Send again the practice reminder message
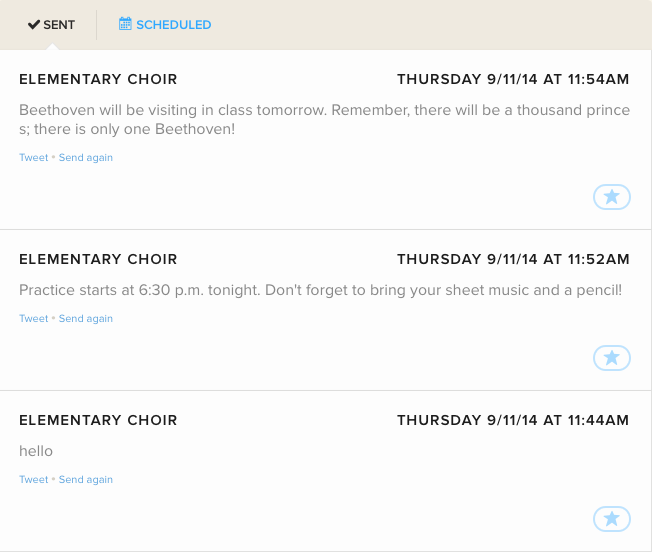Screen dimensions: 652x552 (x=86, y=318)
